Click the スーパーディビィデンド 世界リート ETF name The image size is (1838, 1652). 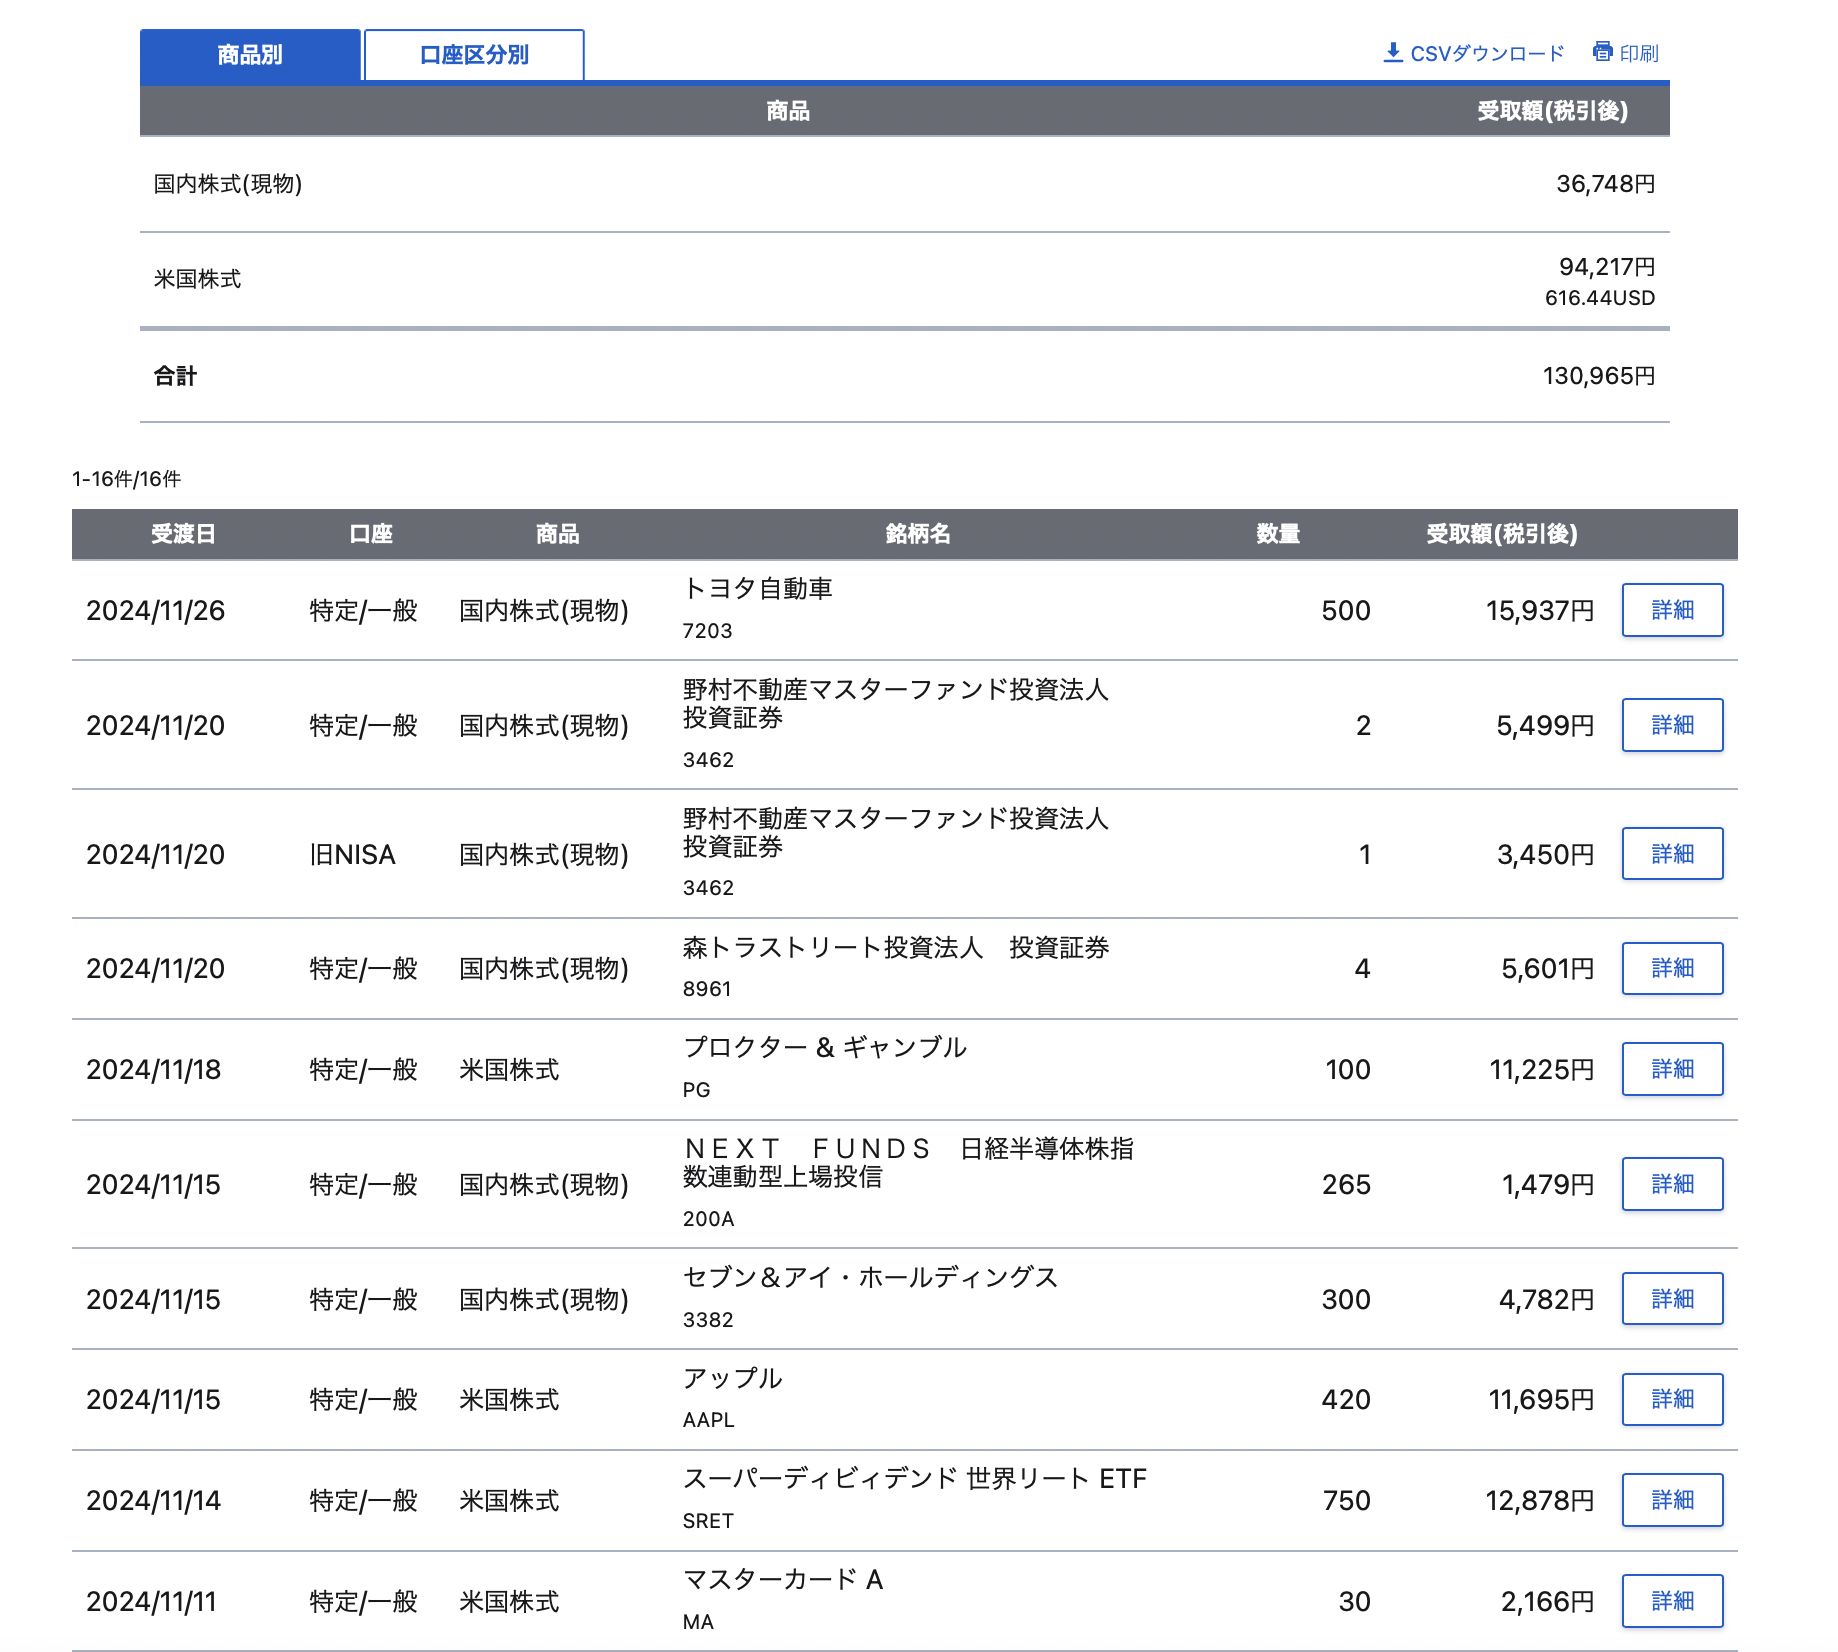pos(915,1479)
